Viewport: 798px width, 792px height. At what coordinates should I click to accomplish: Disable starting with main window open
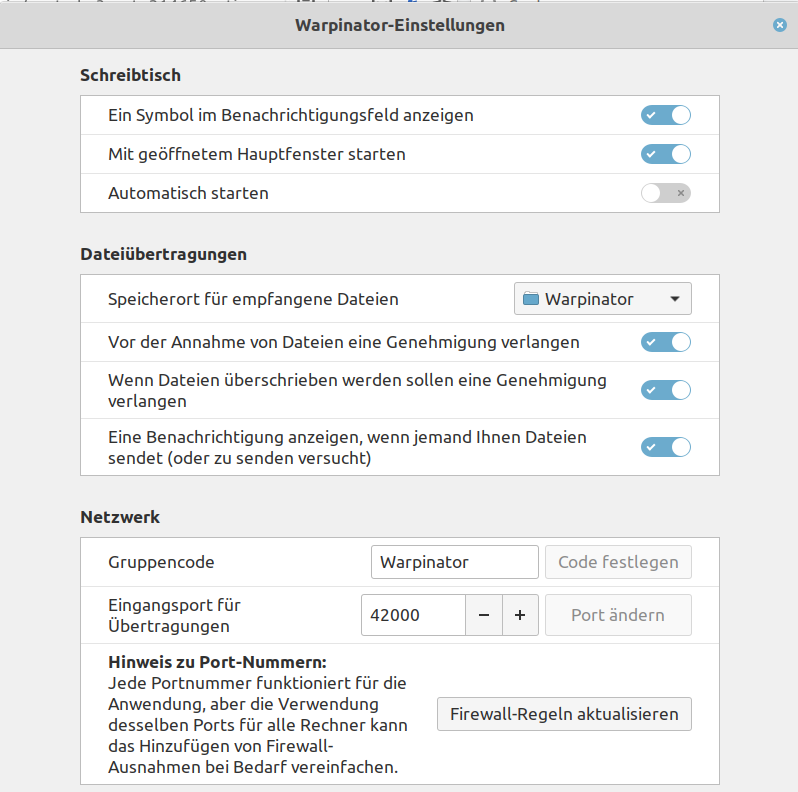click(x=666, y=154)
